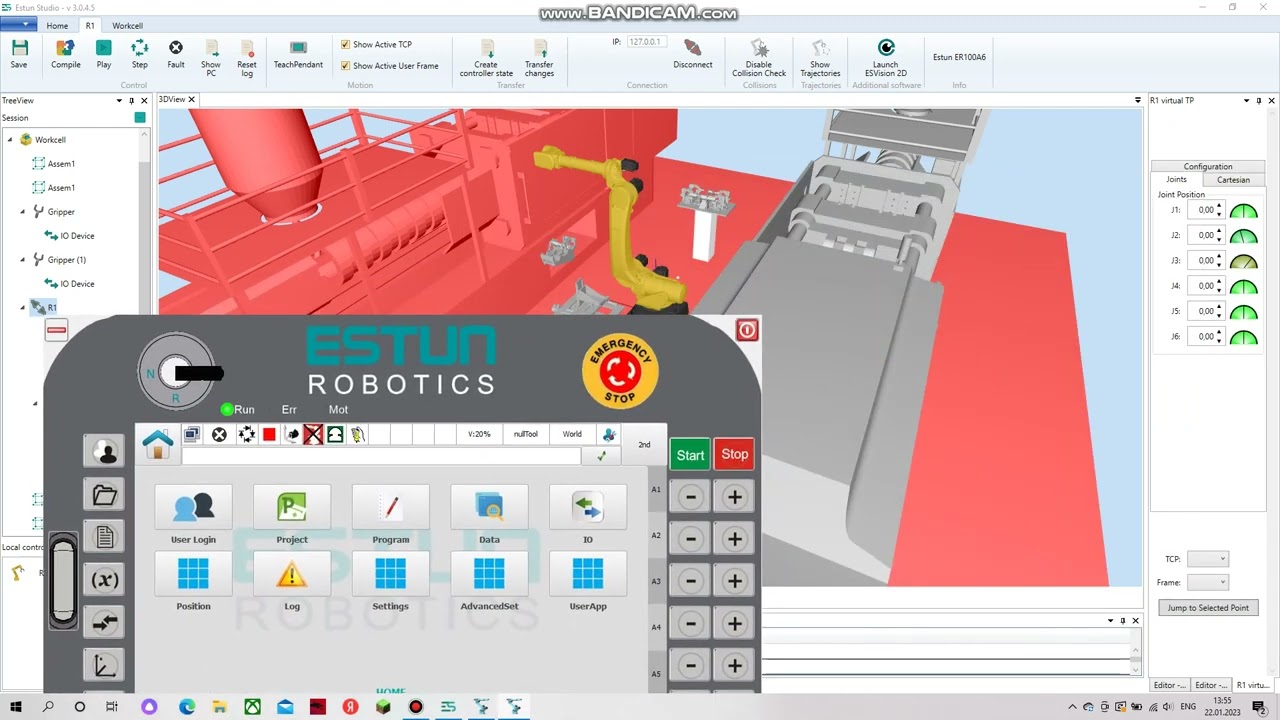The height and width of the screenshot is (720, 1280).
Task: Click the Reset log icon
Action: coord(247,58)
